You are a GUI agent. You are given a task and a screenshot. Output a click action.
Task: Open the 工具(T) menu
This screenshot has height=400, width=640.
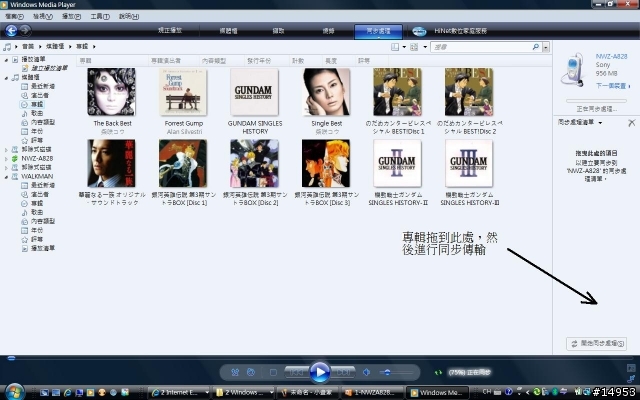(x=100, y=17)
